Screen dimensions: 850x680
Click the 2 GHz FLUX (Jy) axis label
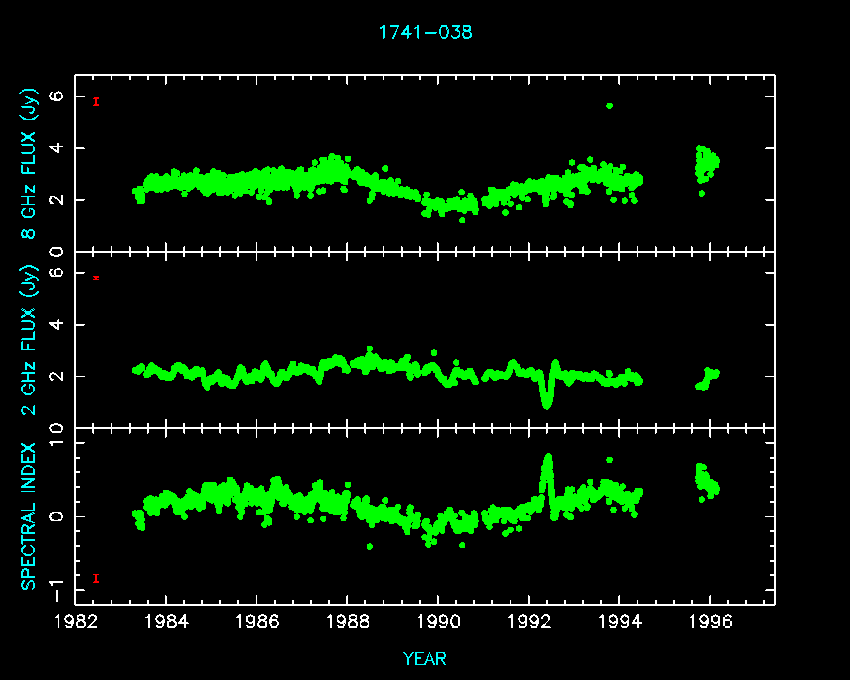pyautogui.click(x=29, y=340)
